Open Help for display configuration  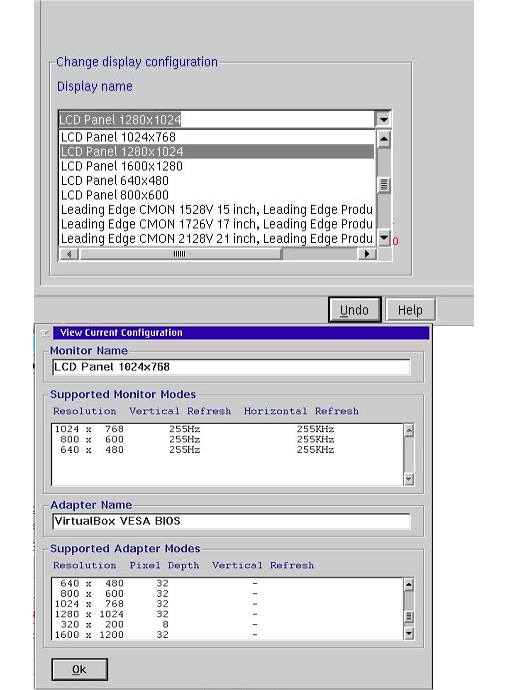[x=410, y=310]
